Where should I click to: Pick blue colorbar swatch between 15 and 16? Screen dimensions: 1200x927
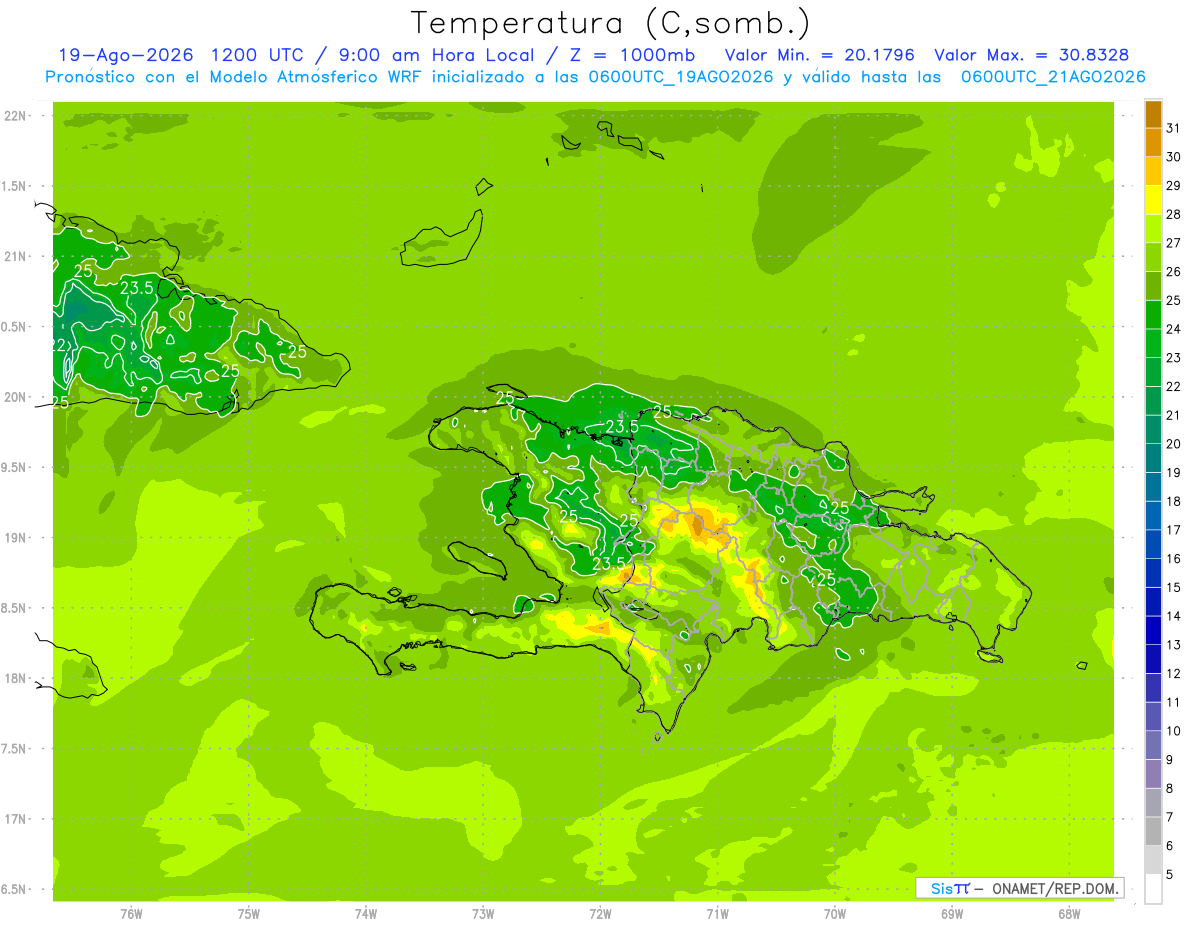coord(1153,573)
